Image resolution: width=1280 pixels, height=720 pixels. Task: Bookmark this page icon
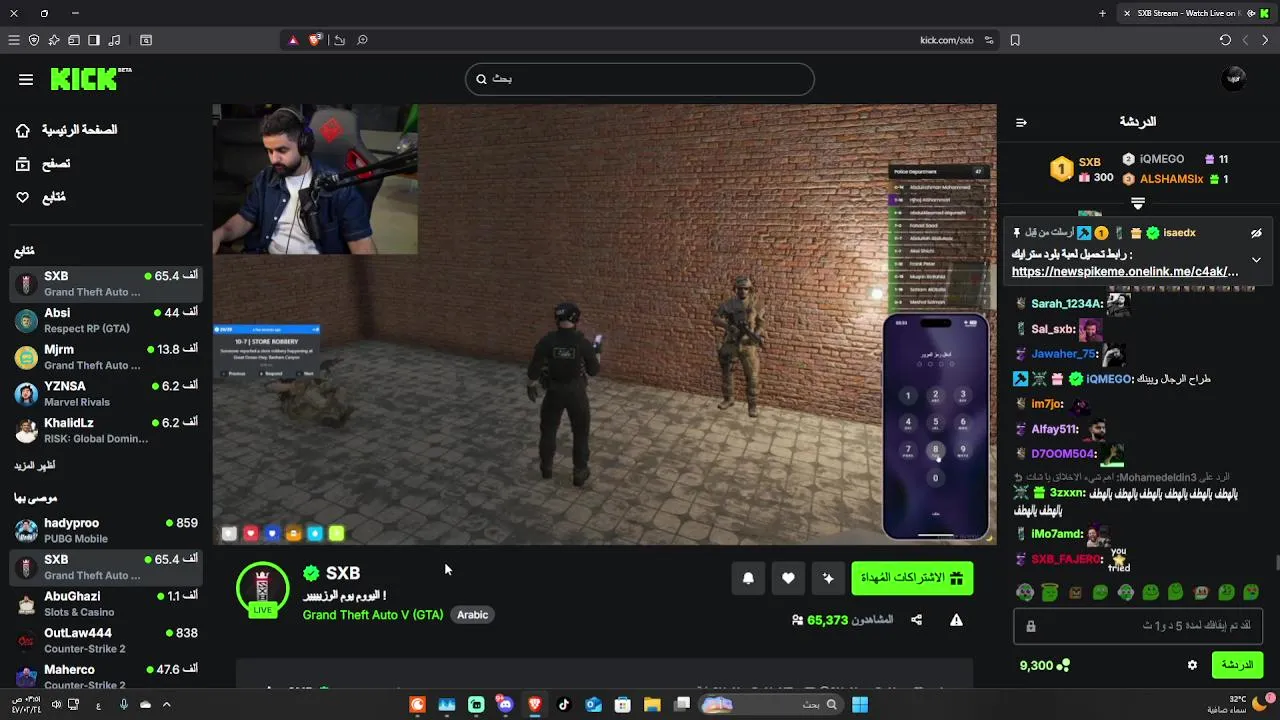(x=1015, y=40)
